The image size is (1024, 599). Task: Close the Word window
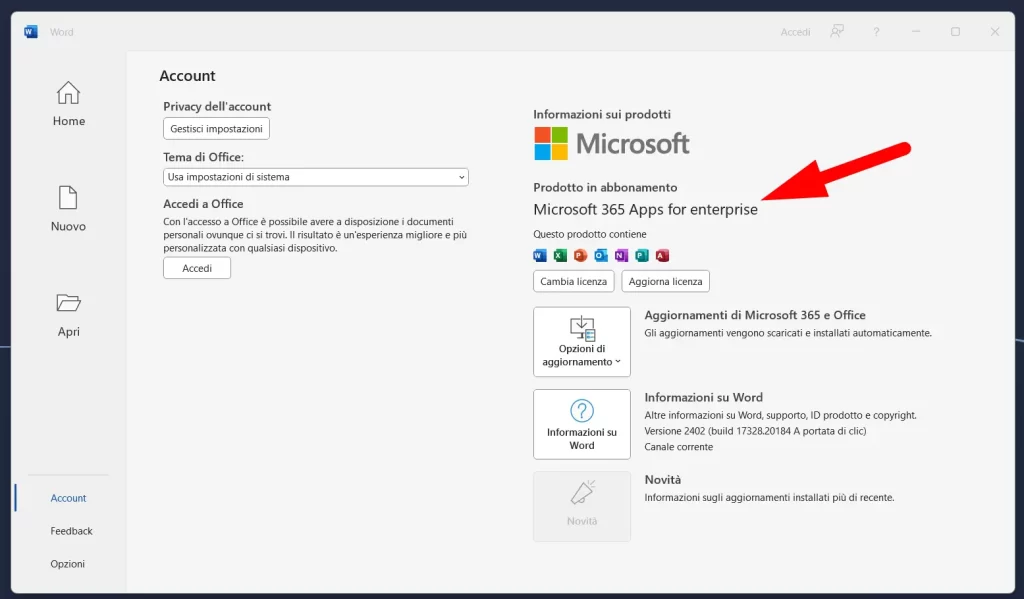point(995,31)
